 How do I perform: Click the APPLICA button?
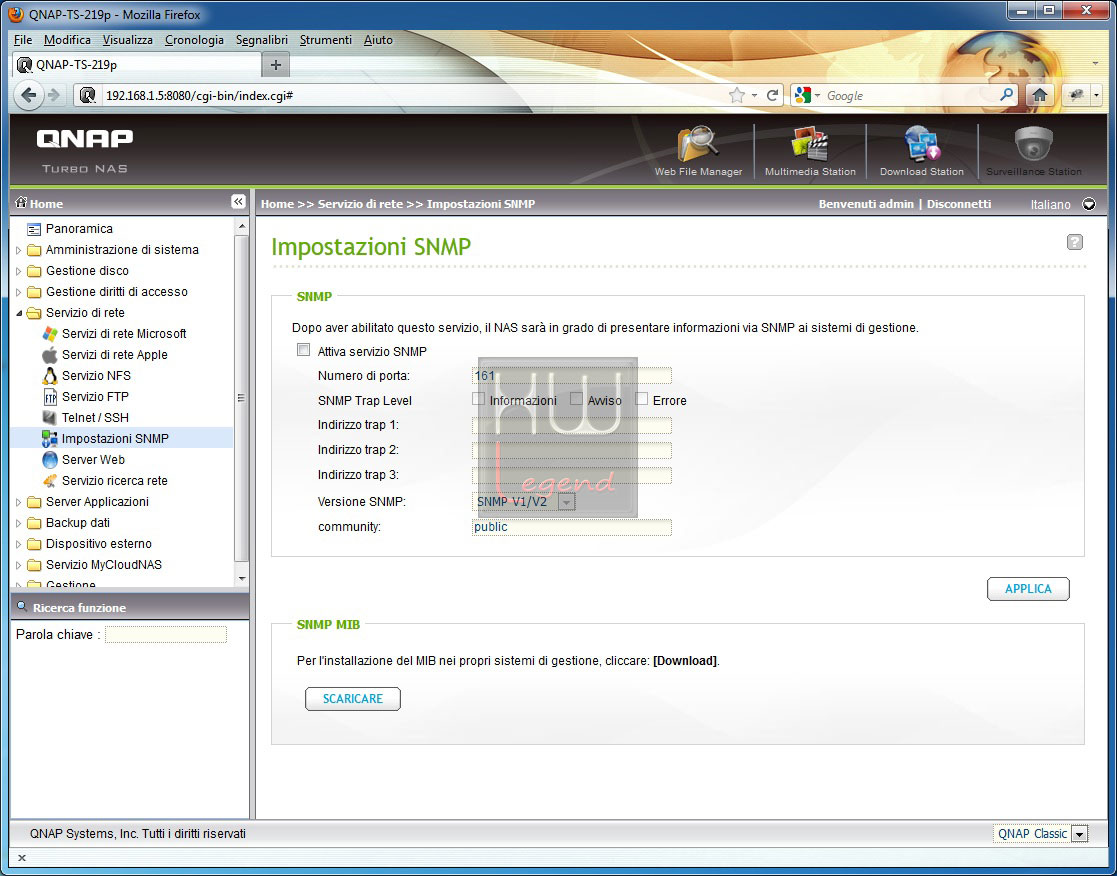click(1028, 589)
